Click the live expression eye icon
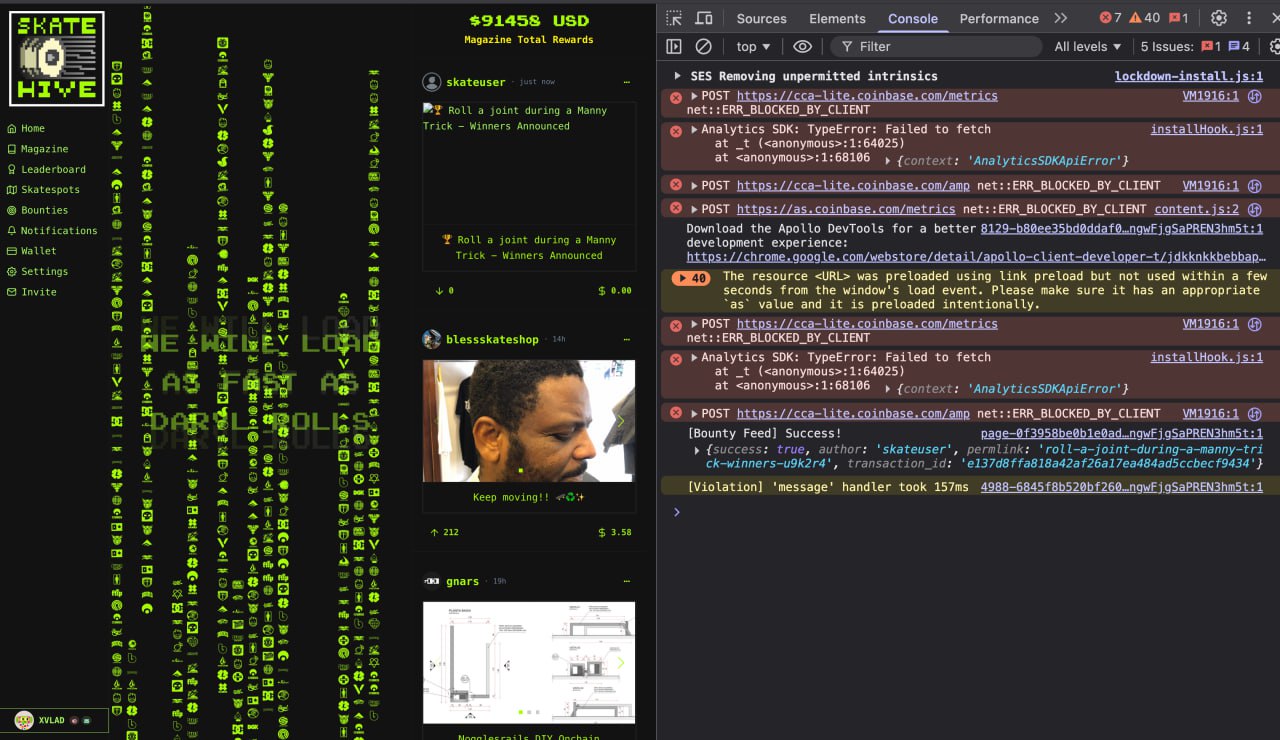1280x740 pixels. (802, 46)
